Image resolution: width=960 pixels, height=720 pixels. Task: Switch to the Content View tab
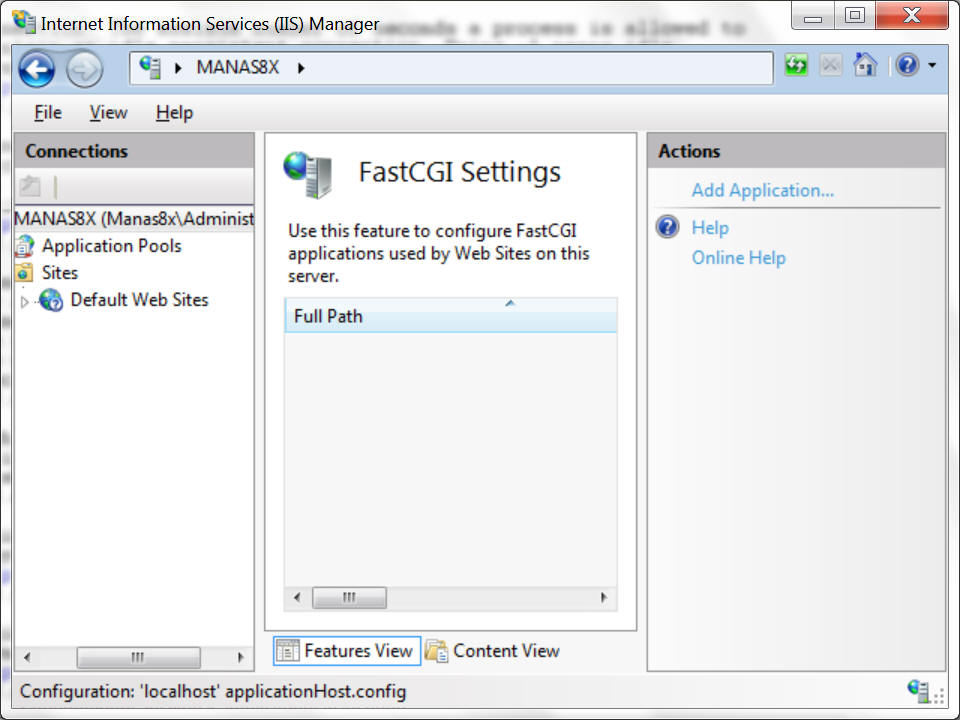(493, 651)
